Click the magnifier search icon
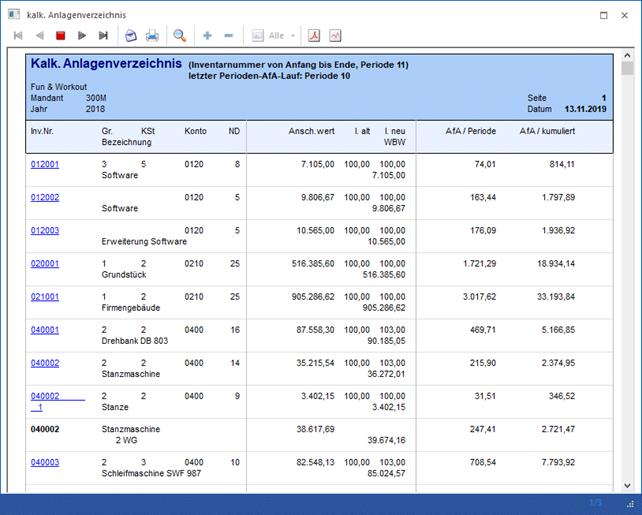Screen dimensions: 642x515 (x=180, y=36)
